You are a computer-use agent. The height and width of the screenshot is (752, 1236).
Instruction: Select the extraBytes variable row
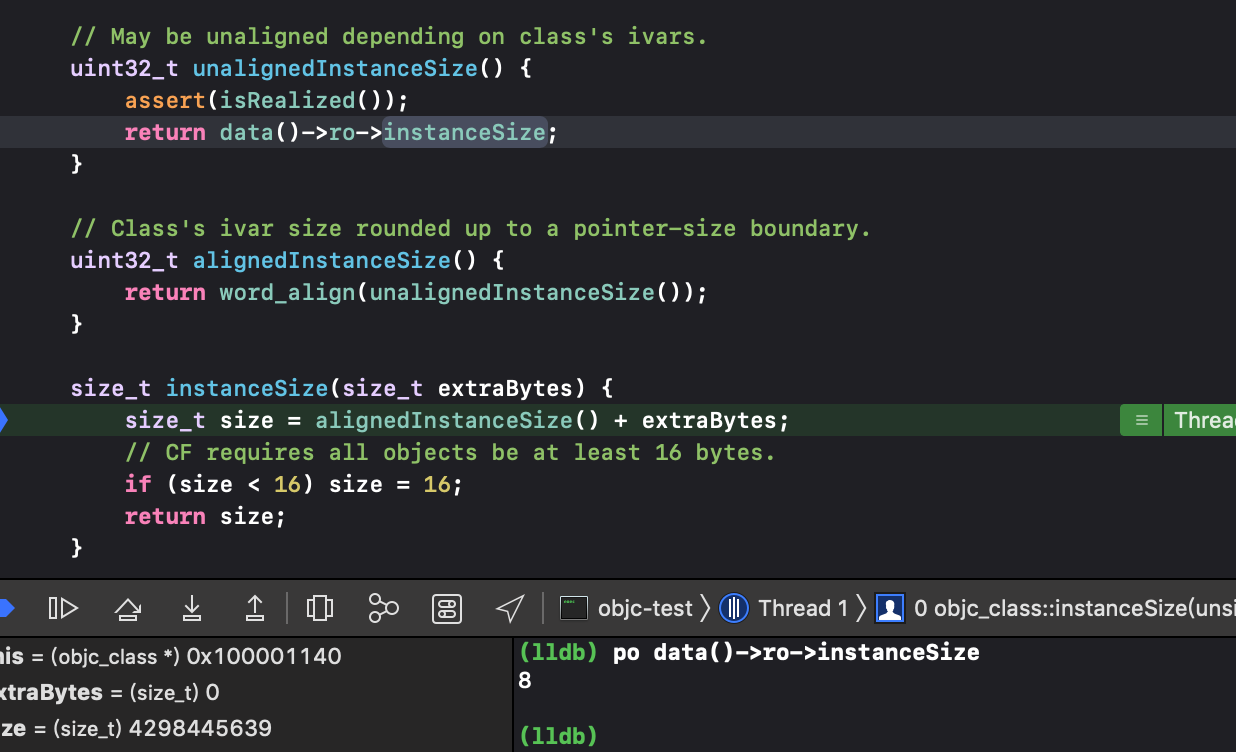(256, 692)
